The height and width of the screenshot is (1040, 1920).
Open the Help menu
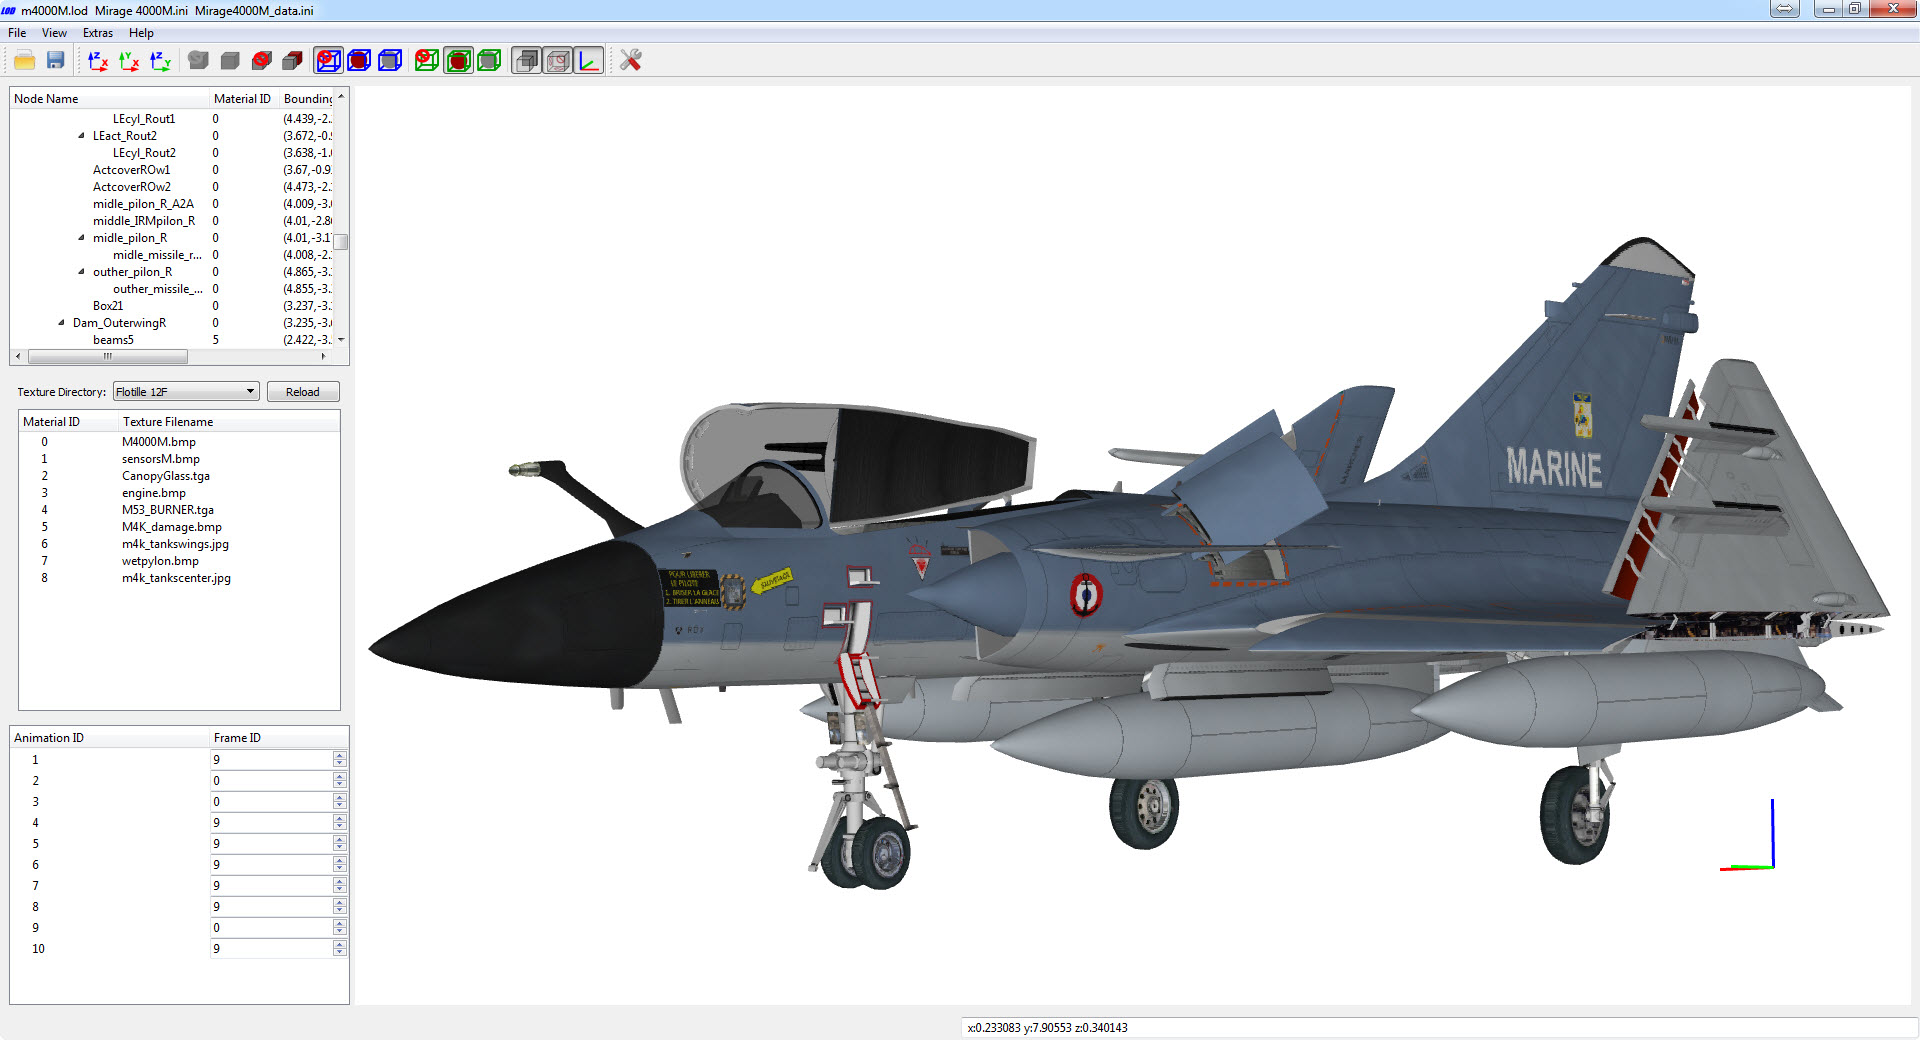pos(141,33)
